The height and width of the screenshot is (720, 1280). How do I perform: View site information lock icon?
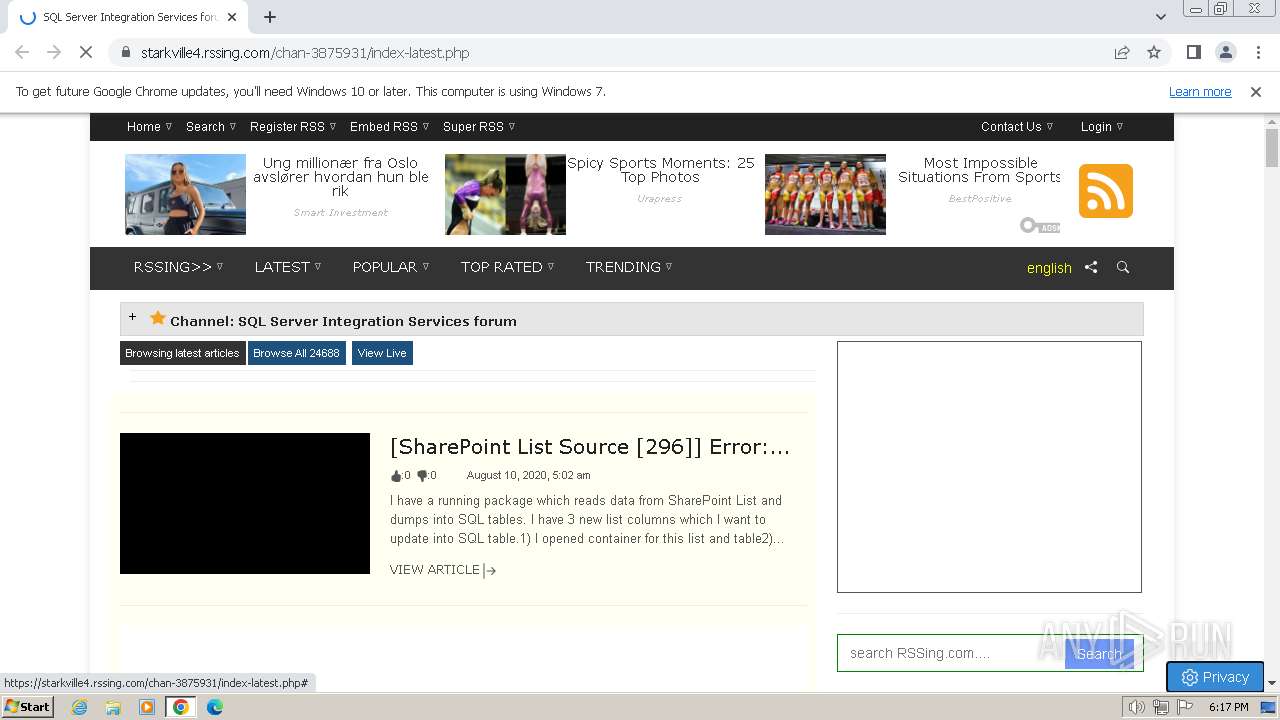125,52
